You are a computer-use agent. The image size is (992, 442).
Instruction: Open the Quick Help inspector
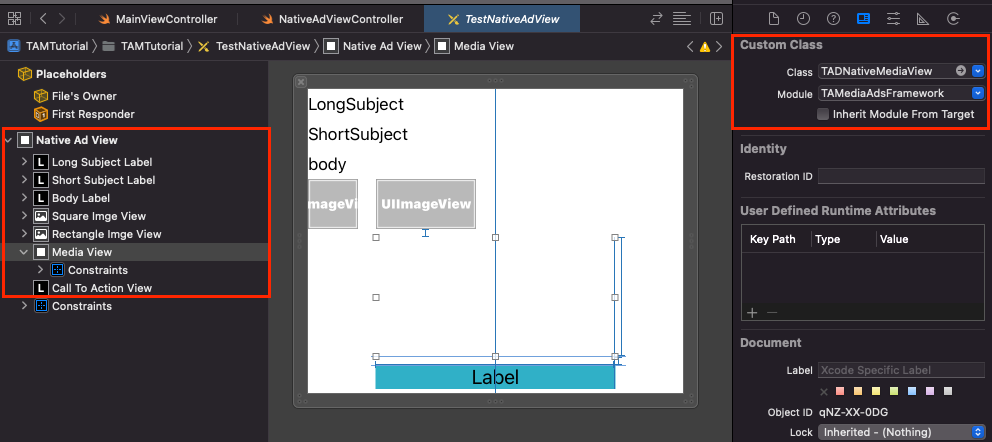click(x=833, y=18)
